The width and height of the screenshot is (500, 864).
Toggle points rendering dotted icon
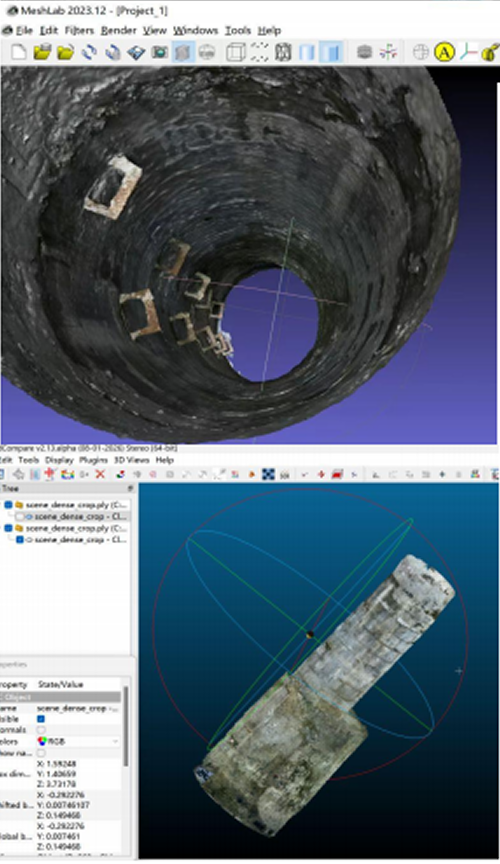pyautogui.click(x=259, y=52)
